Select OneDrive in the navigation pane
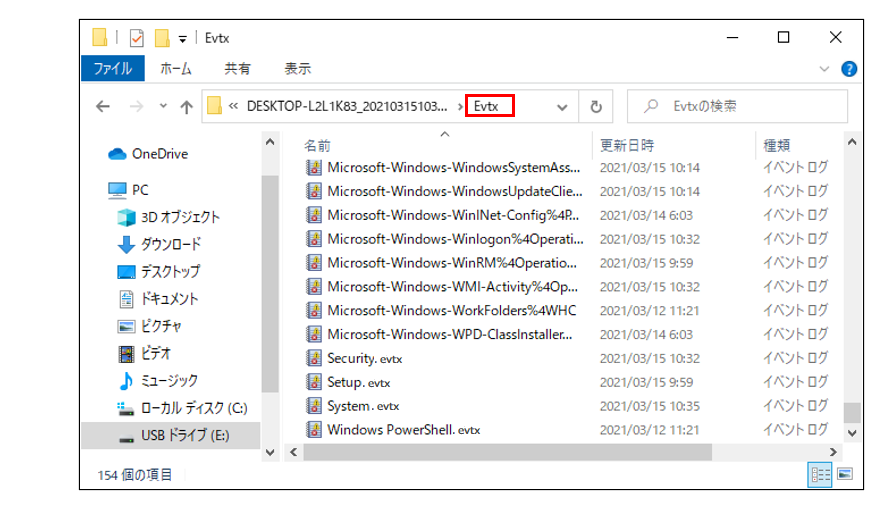The width and height of the screenshot is (886, 507). point(148,154)
